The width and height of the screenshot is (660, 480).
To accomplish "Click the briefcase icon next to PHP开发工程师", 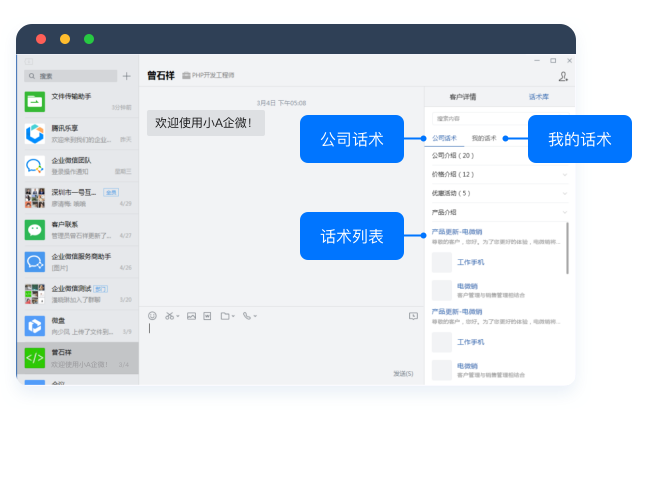I will 186,76.
